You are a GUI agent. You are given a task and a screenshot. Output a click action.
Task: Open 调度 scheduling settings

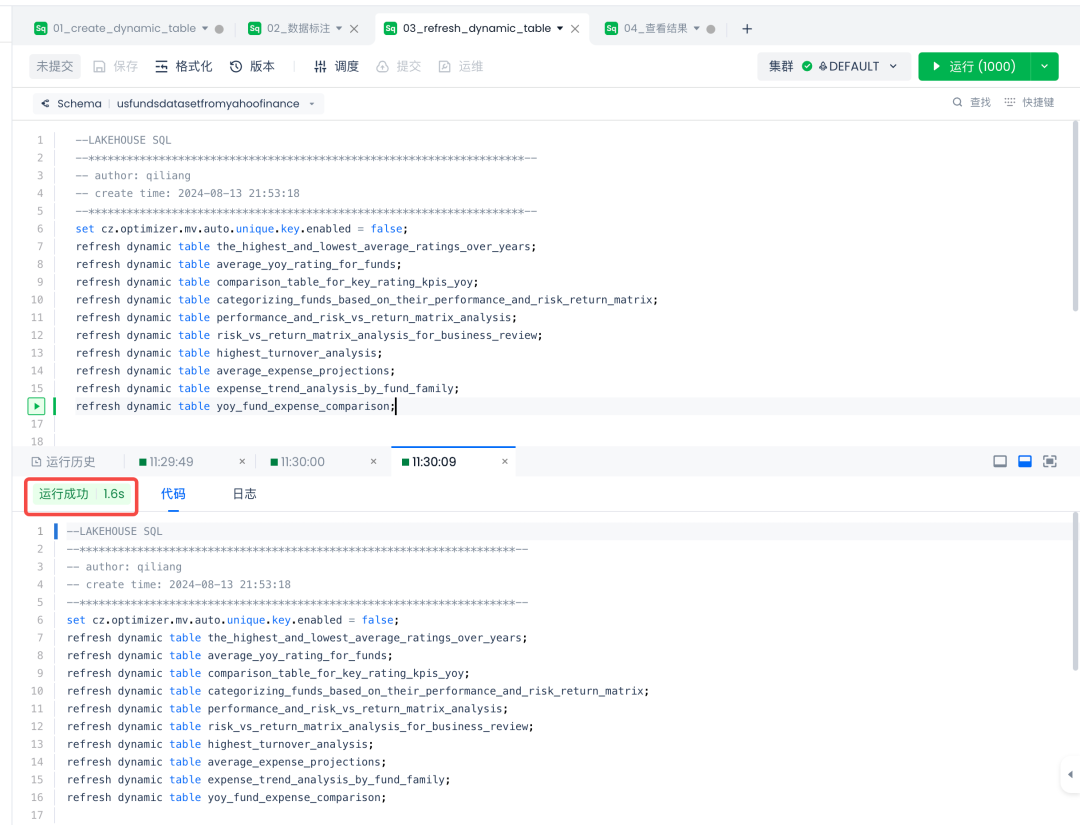[x=336, y=66]
